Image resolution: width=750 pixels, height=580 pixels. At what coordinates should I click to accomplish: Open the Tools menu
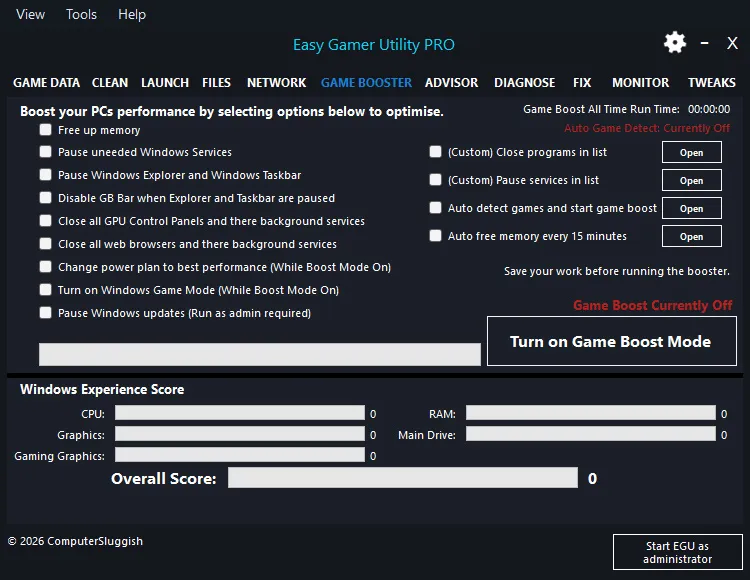coord(81,14)
